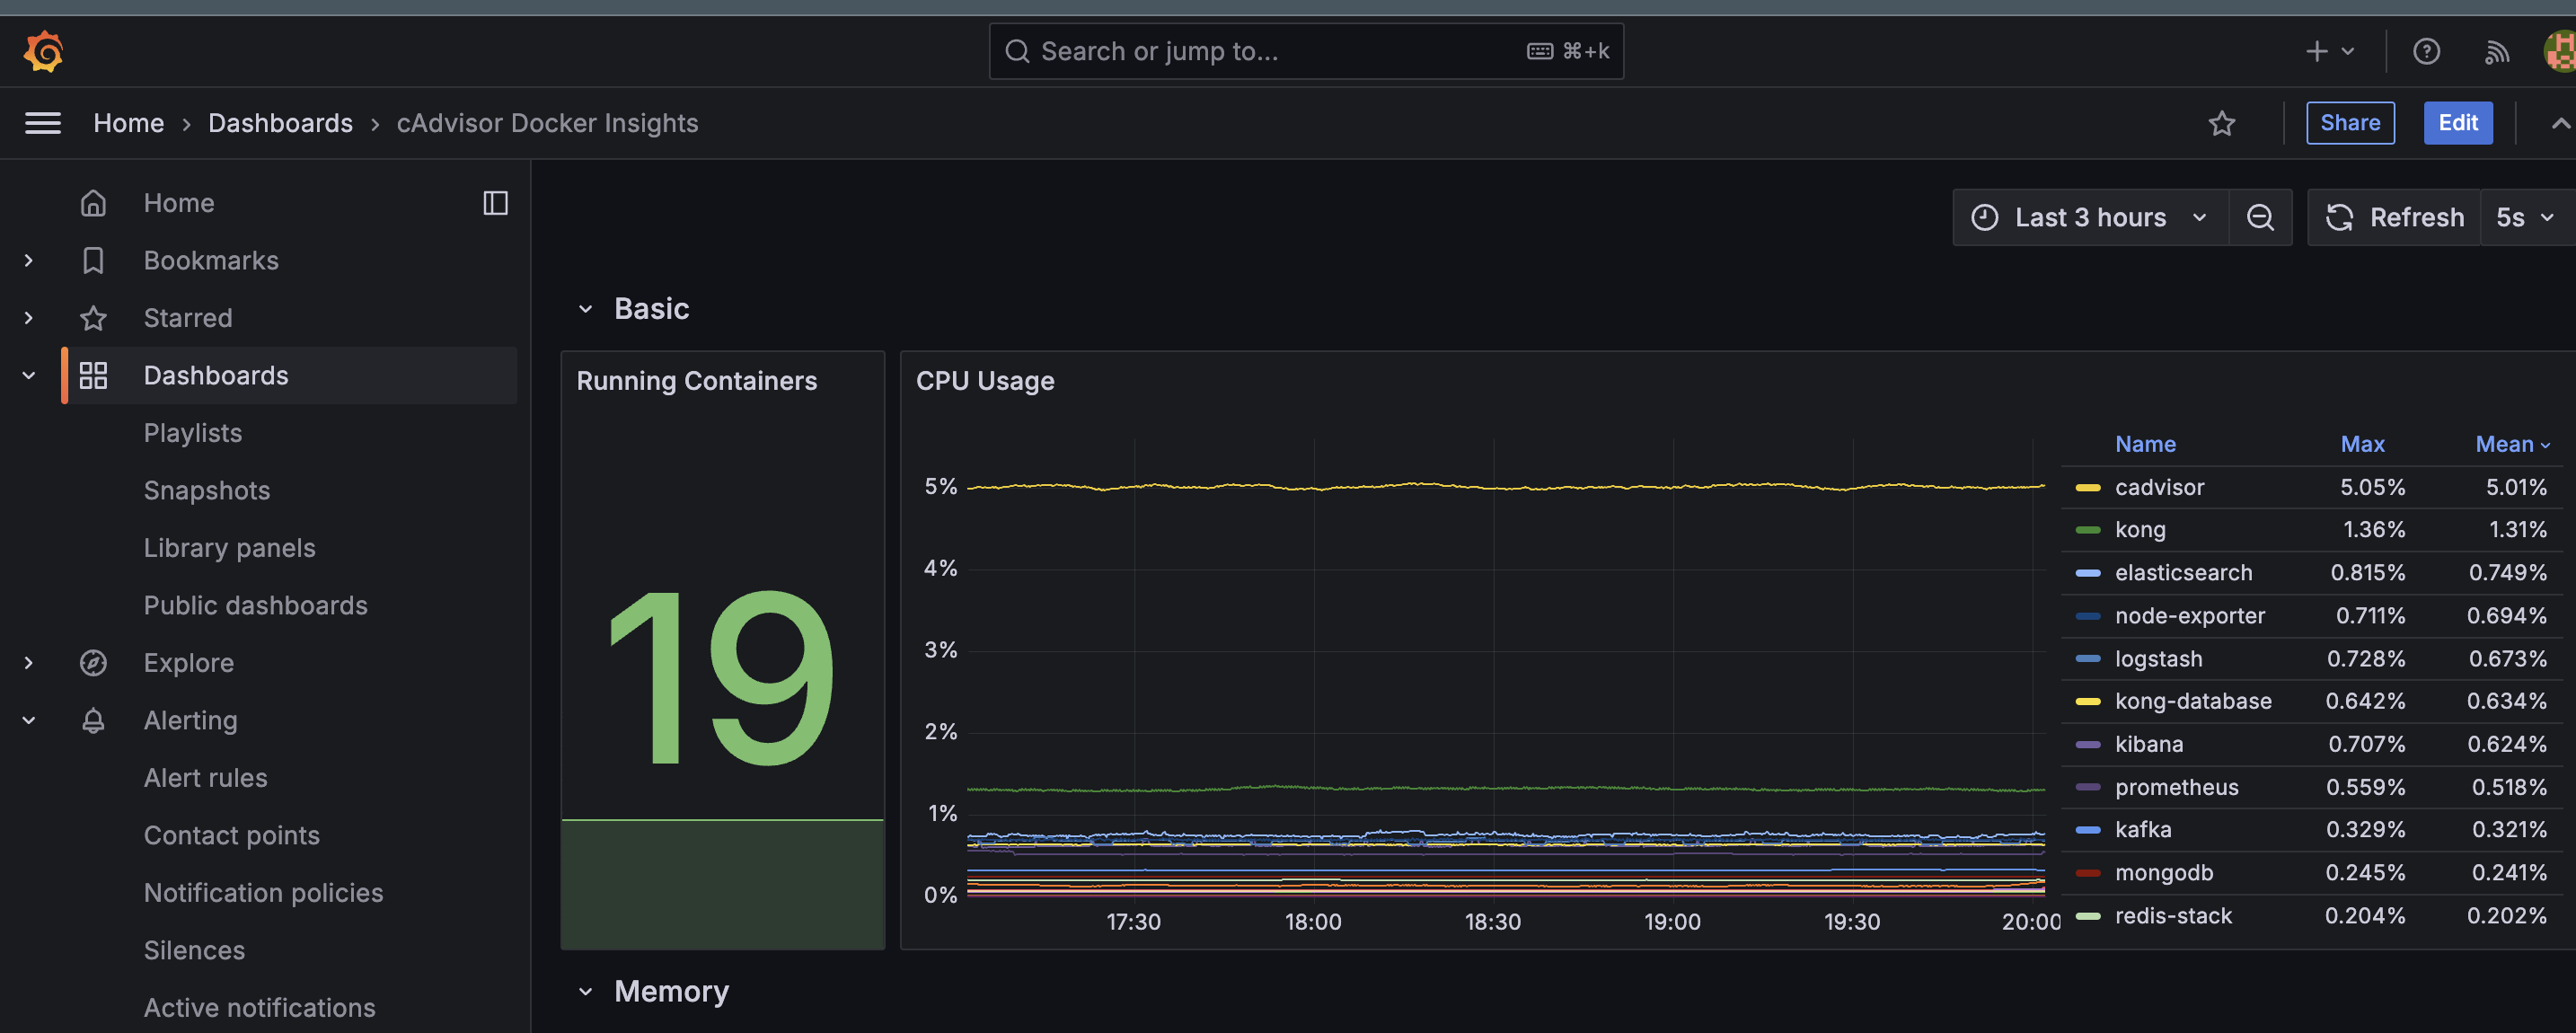Go to Home breadcrumb link

pyautogui.click(x=129, y=123)
